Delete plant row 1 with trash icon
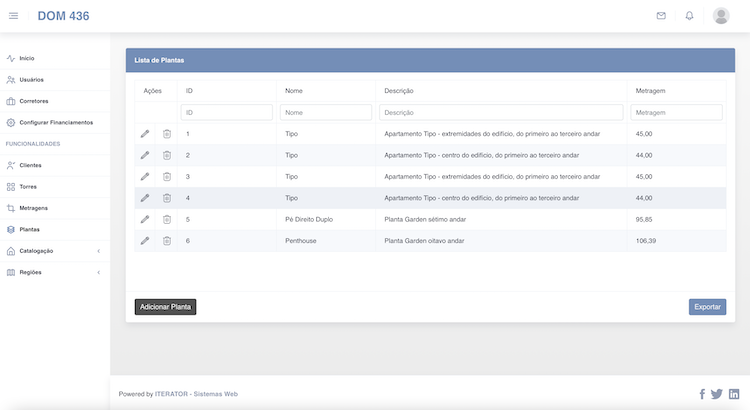This screenshot has height=410, width=750. (x=166, y=134)
